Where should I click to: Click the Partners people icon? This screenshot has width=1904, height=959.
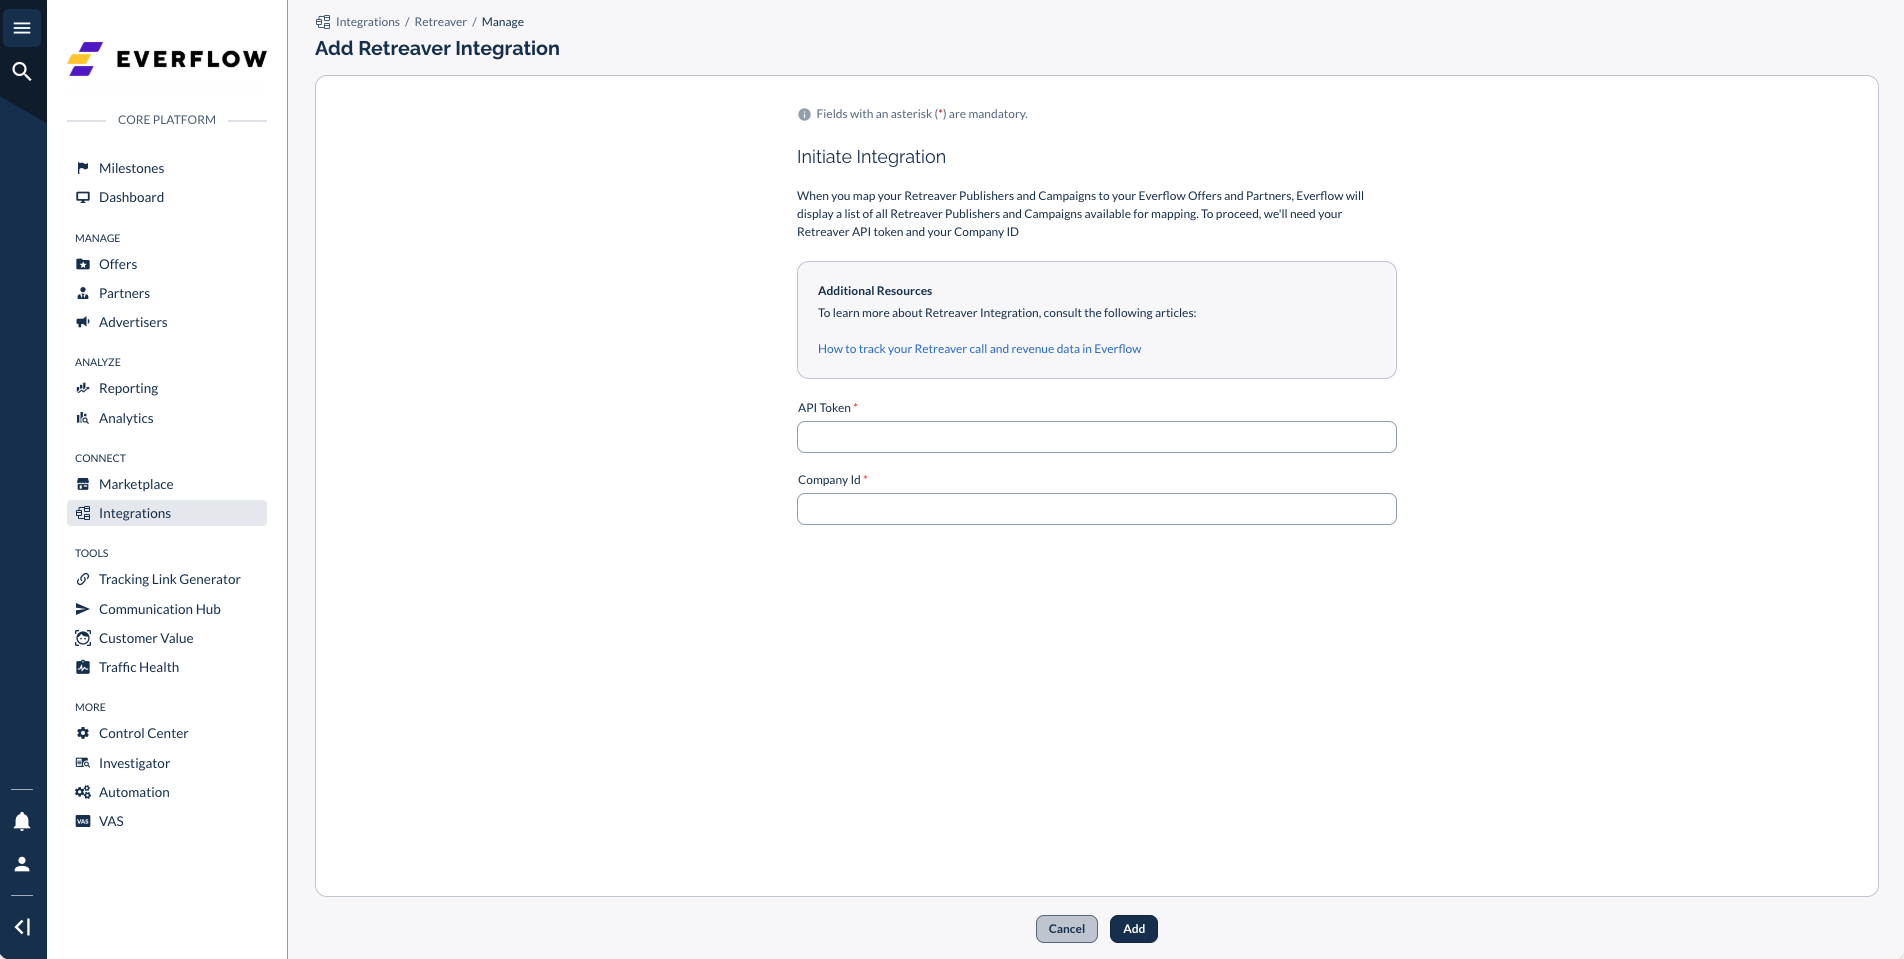[x=83, y=293]
